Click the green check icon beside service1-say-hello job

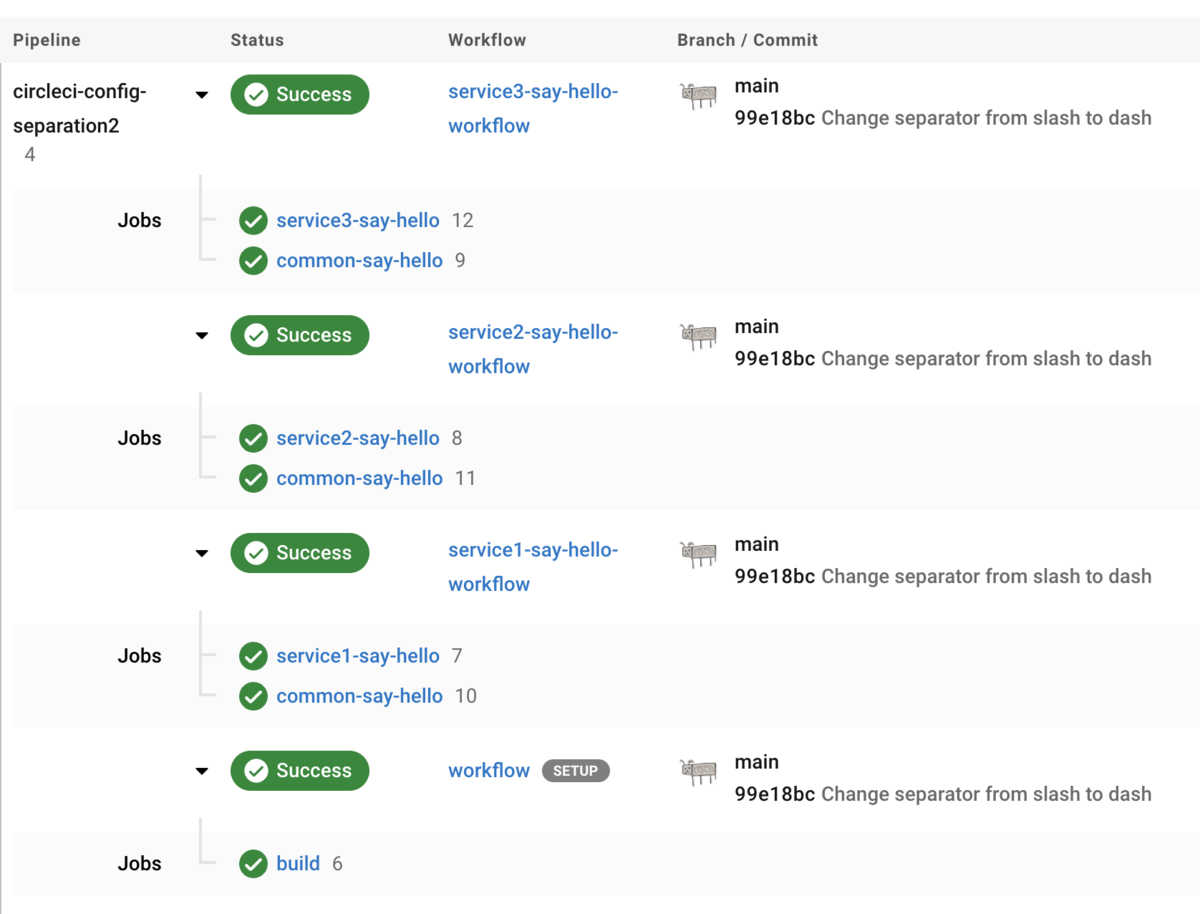254,657
